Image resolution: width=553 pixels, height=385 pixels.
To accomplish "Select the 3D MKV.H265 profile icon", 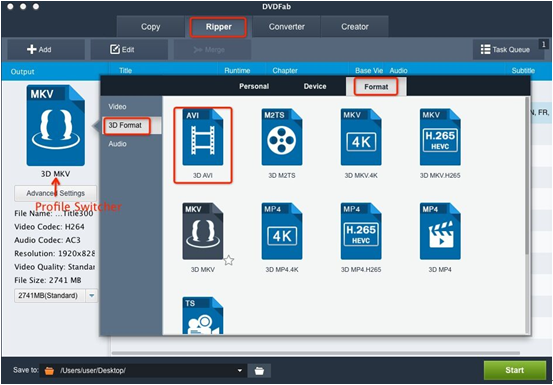I will tap(440, 137).
